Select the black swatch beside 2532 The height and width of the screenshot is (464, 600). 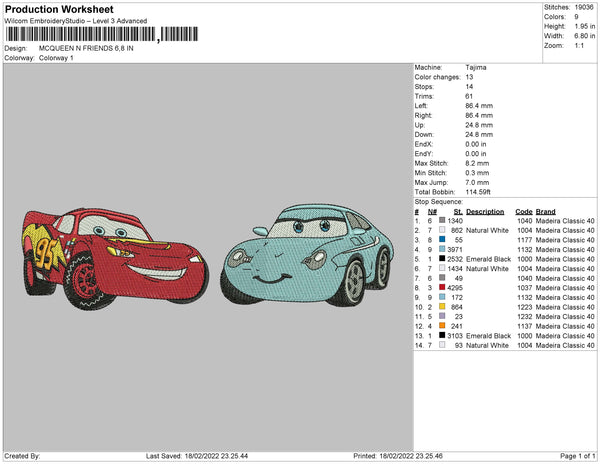[442, 259]
